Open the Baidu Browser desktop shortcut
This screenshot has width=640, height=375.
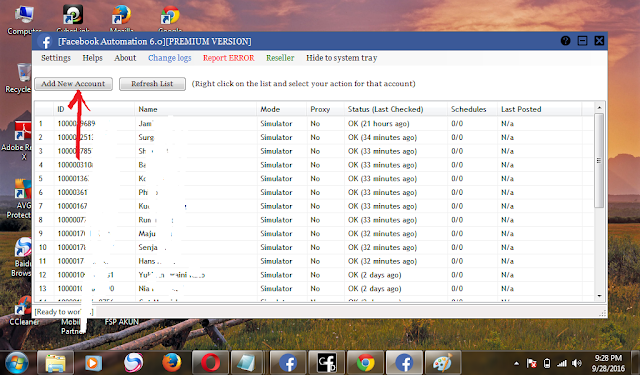tap(21, 257)
